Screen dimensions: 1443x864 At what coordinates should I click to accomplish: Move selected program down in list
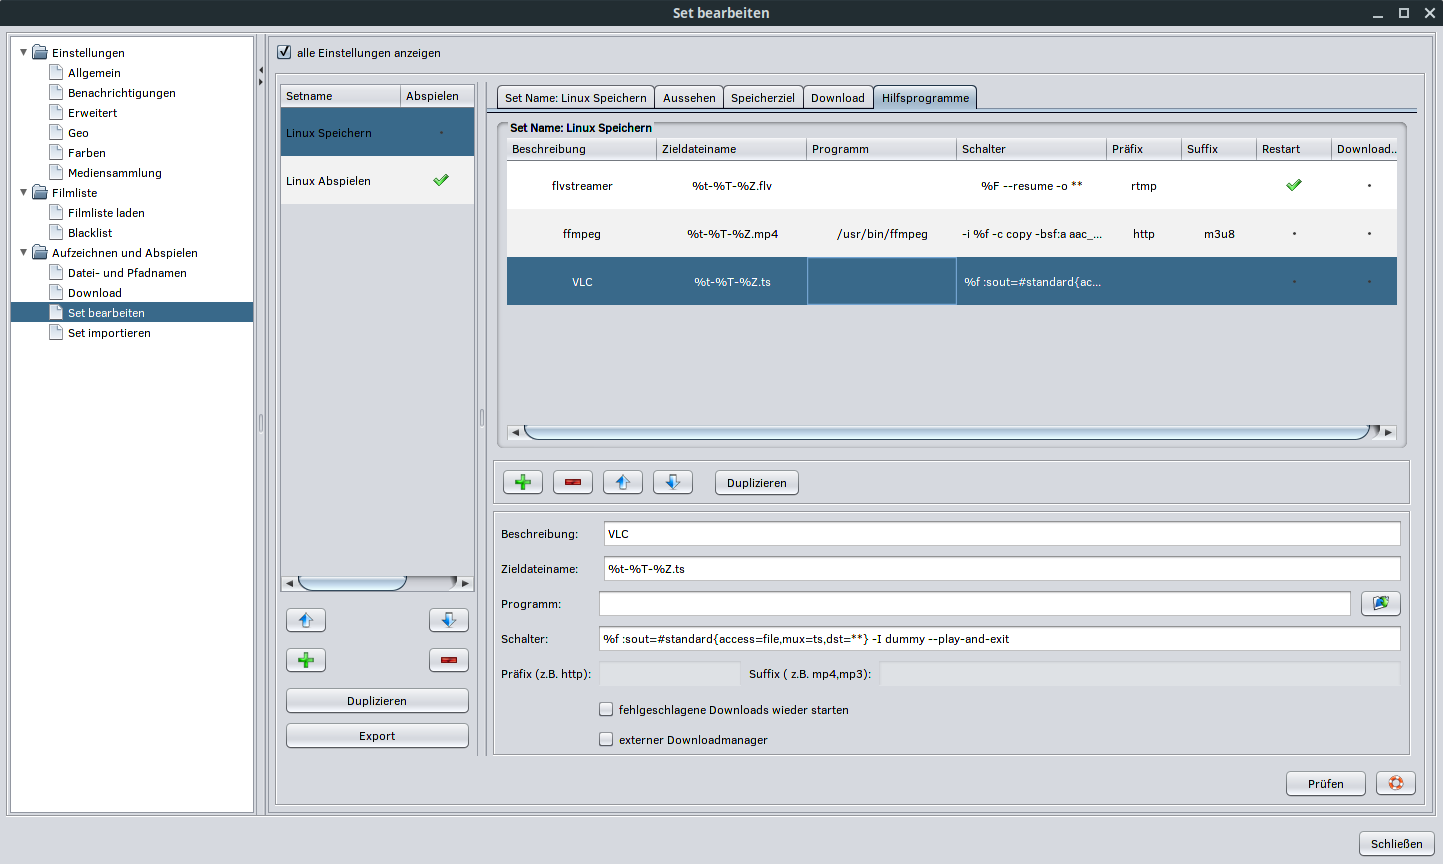coord(672,482)
